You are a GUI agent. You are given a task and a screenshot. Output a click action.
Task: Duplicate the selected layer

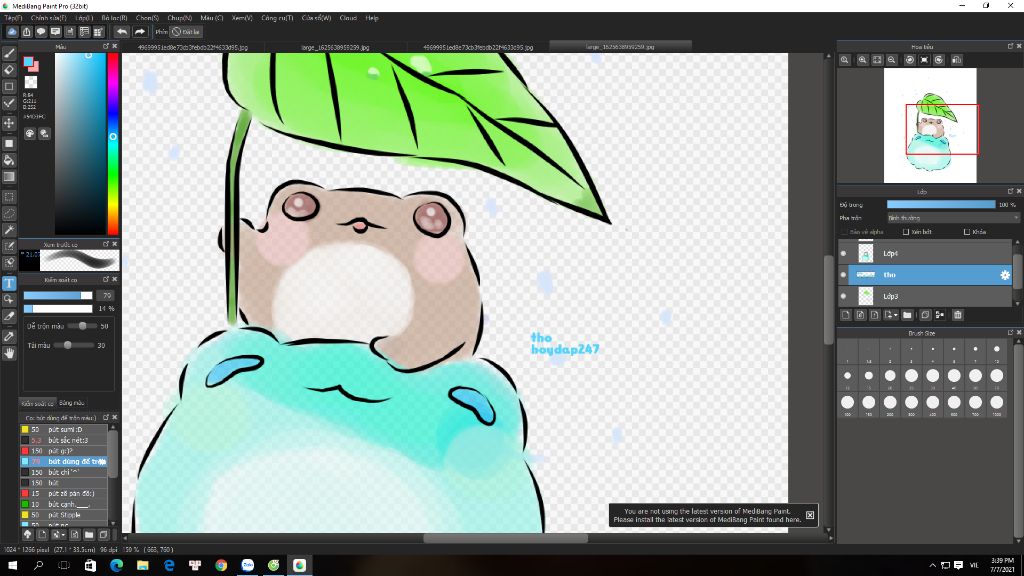click(925, 315)
